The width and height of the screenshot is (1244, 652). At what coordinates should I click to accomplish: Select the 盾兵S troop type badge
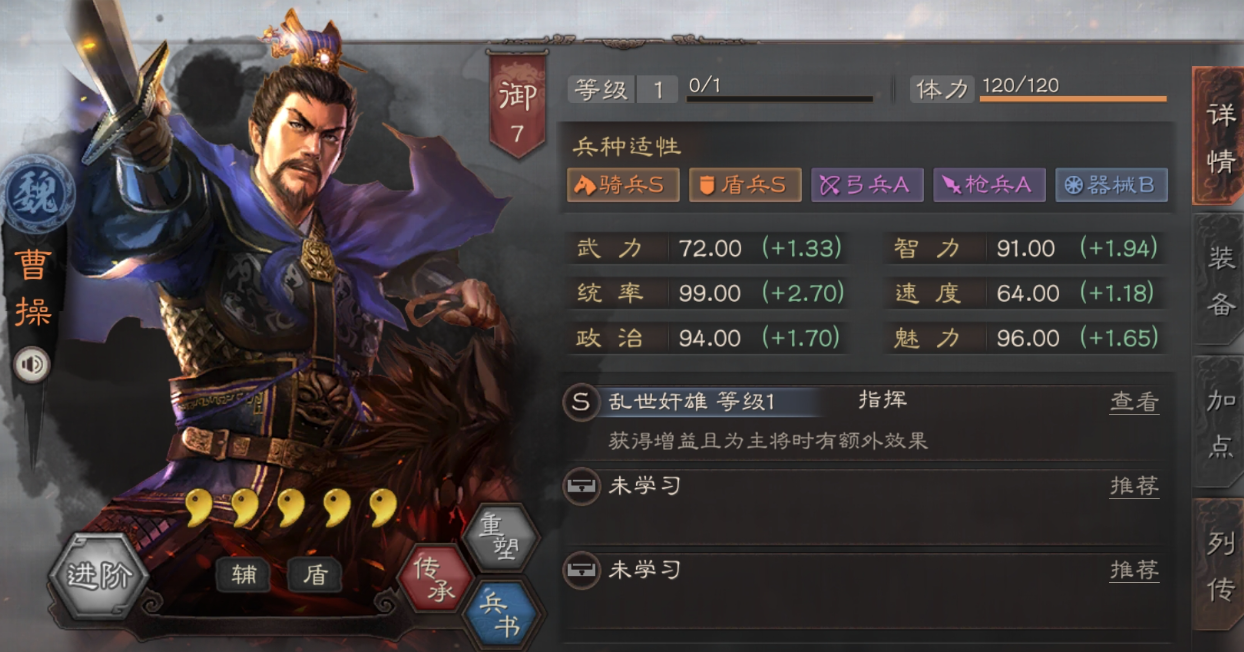(745, 185)
